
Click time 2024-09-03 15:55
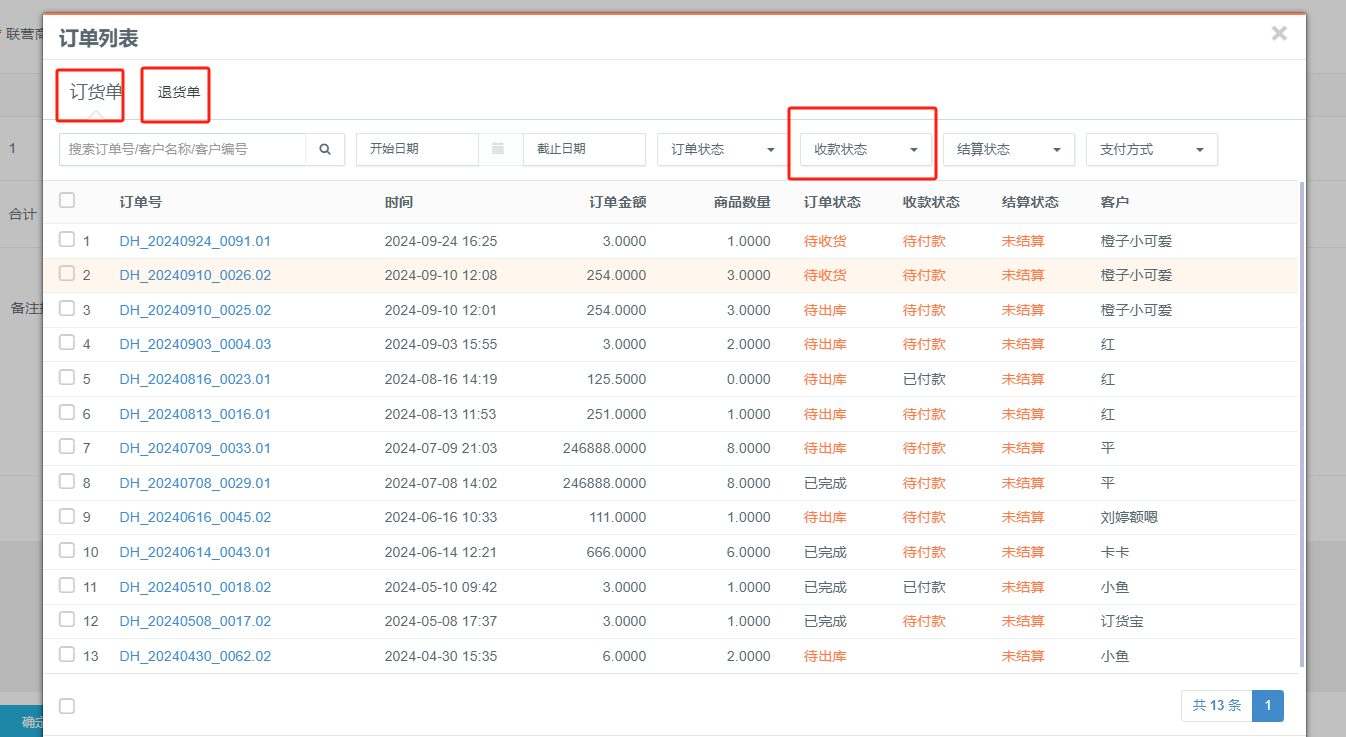point(440,344)
